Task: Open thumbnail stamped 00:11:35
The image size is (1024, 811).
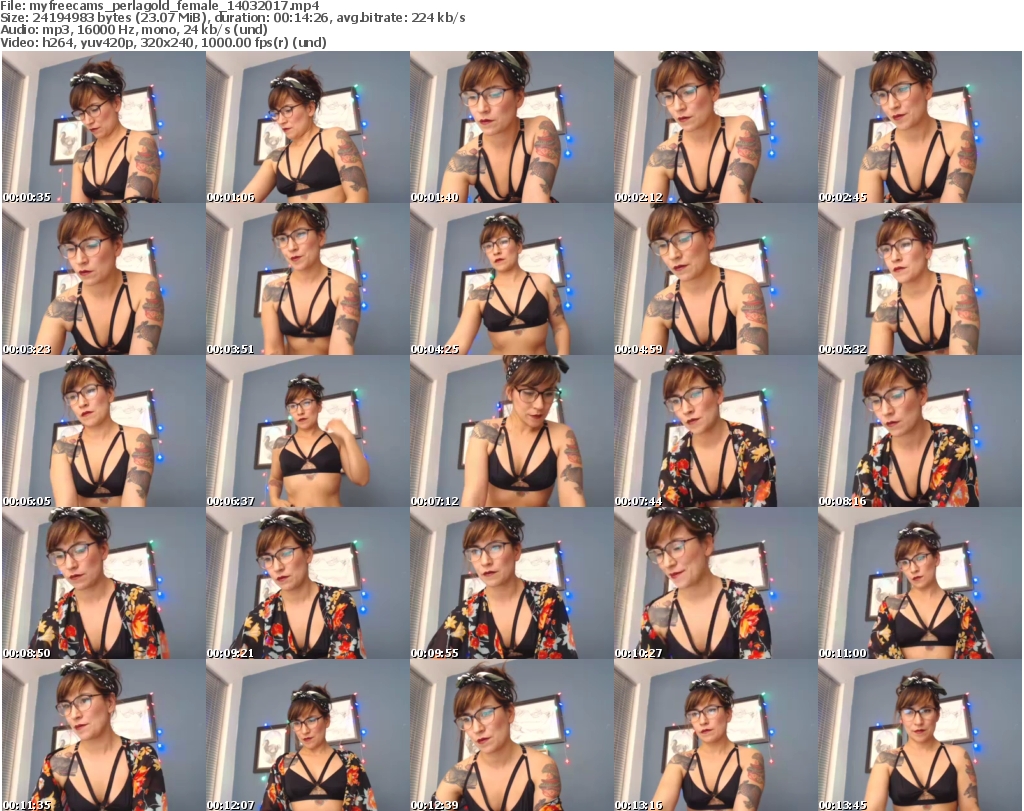Action: pos(104,735)
